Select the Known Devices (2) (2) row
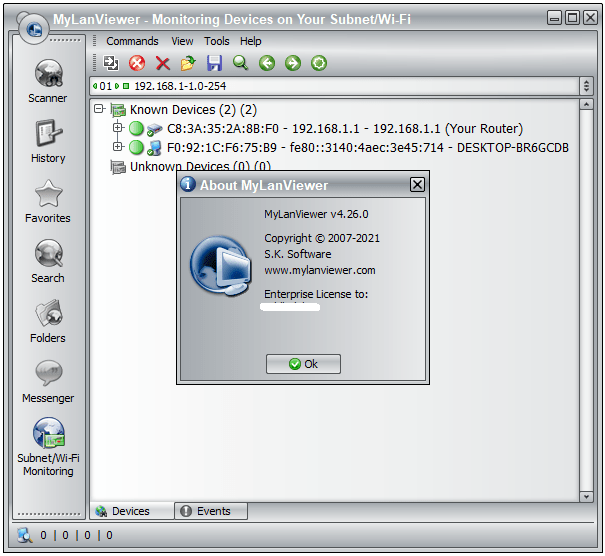The width and height of the screenshot is (605, 556). [193, 110]
